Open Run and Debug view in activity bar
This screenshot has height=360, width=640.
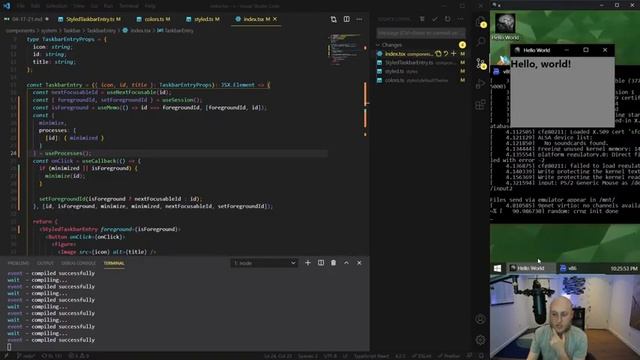(480, 84)
